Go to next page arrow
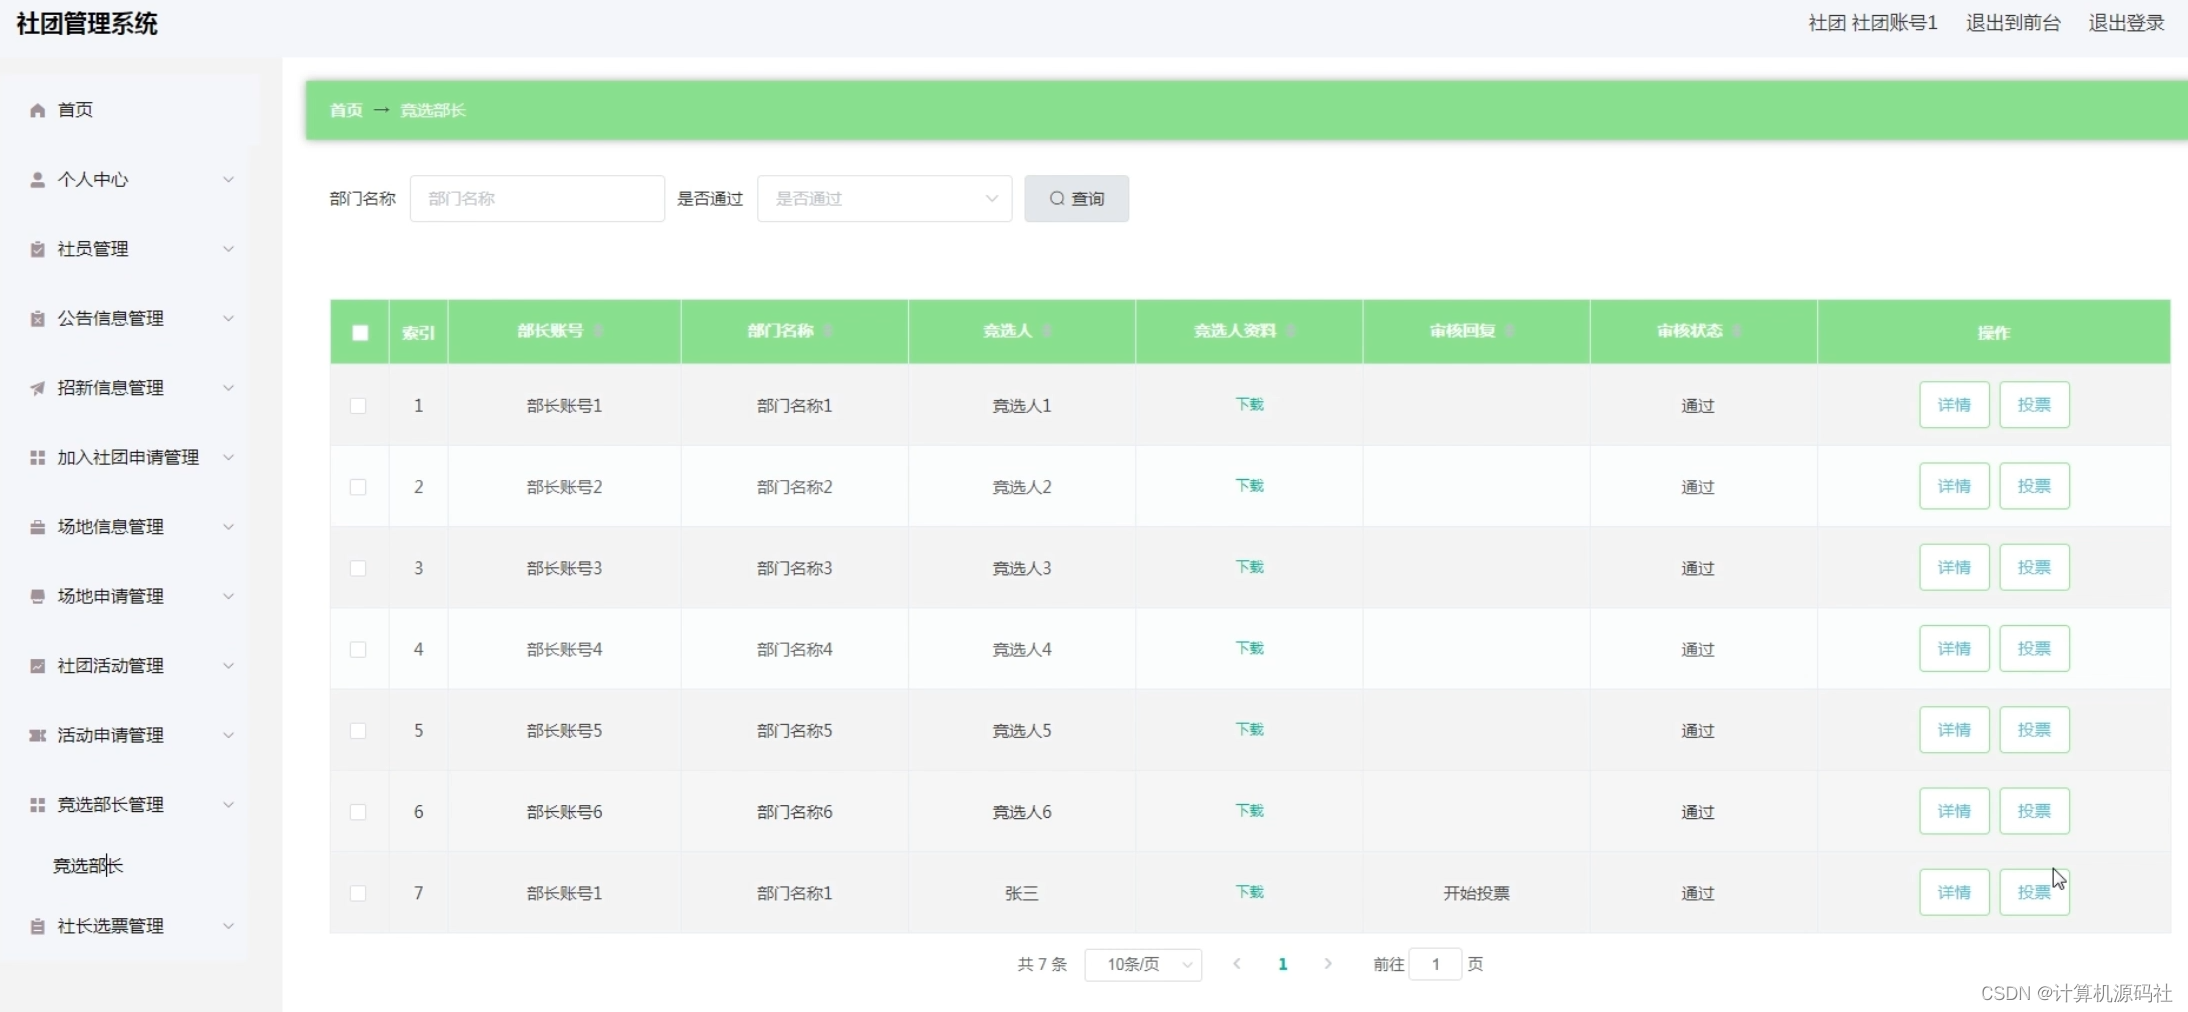2188x1012 pixels. click(x=1328, y=964)
